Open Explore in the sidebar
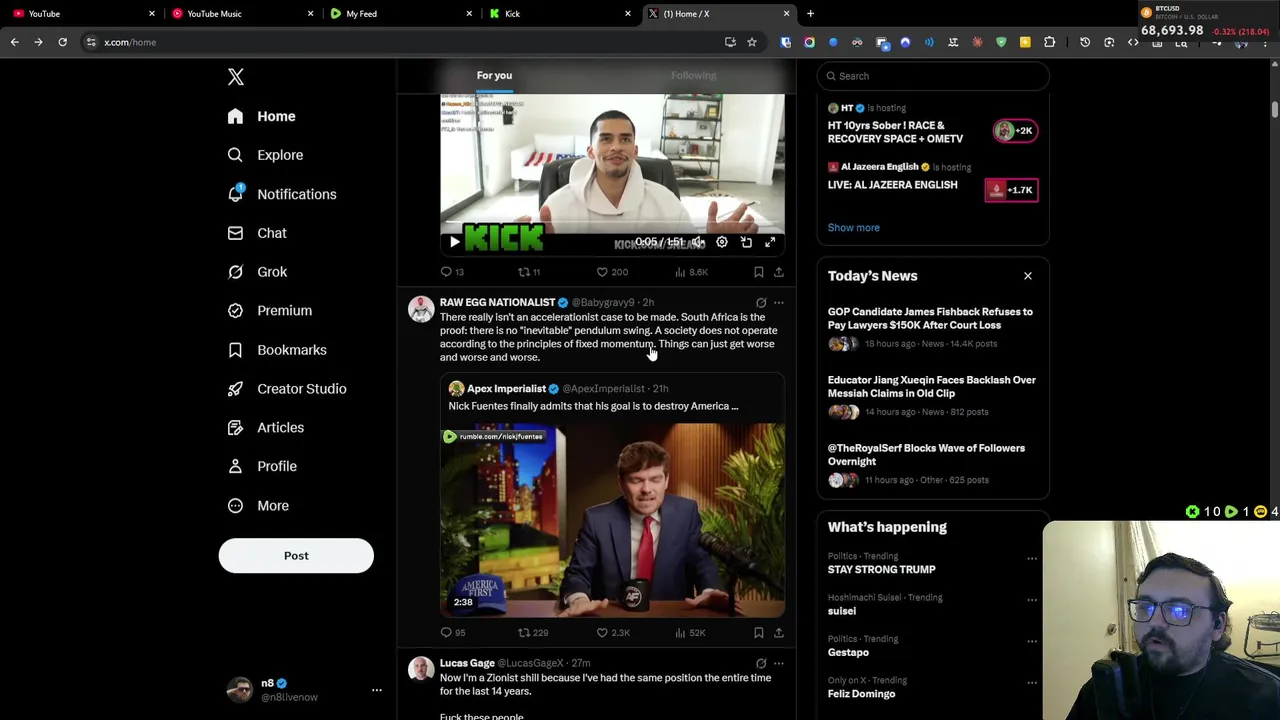The height and width of the screenshot is (720, 1280). [265, 155]
